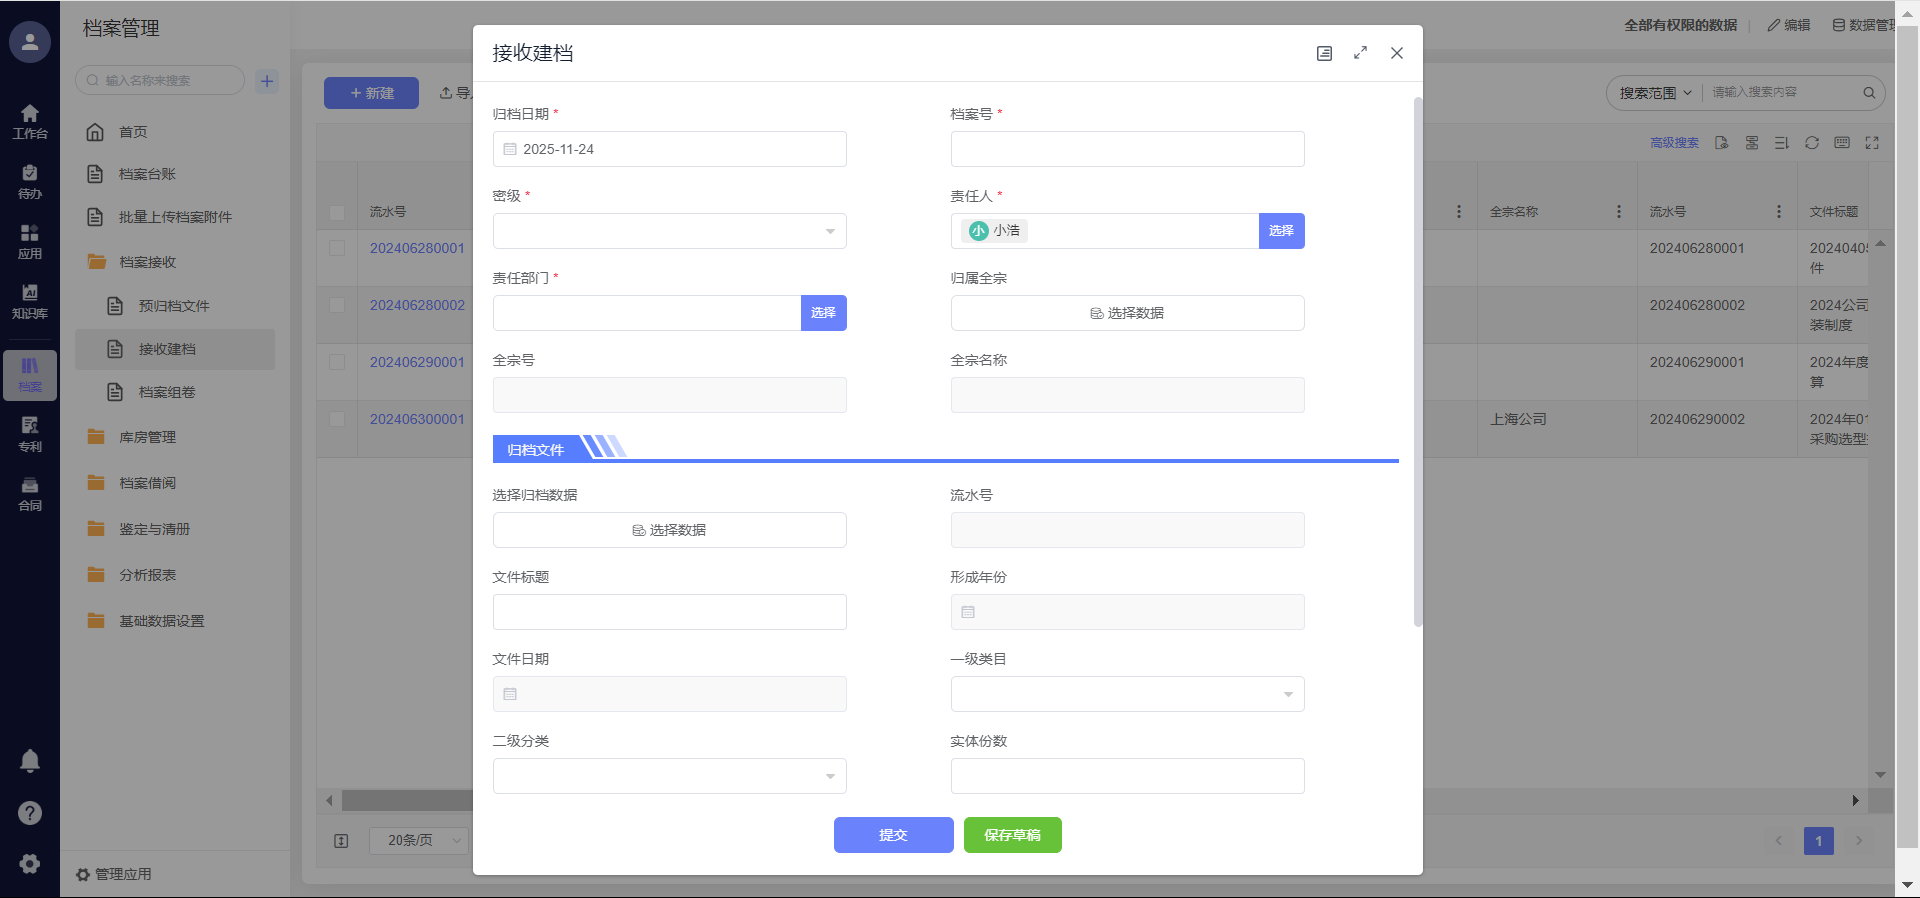The image size is (1920, 898).
Task: Click the blue 提交 button
Action: pyautogui.click(x=893, y=835)
